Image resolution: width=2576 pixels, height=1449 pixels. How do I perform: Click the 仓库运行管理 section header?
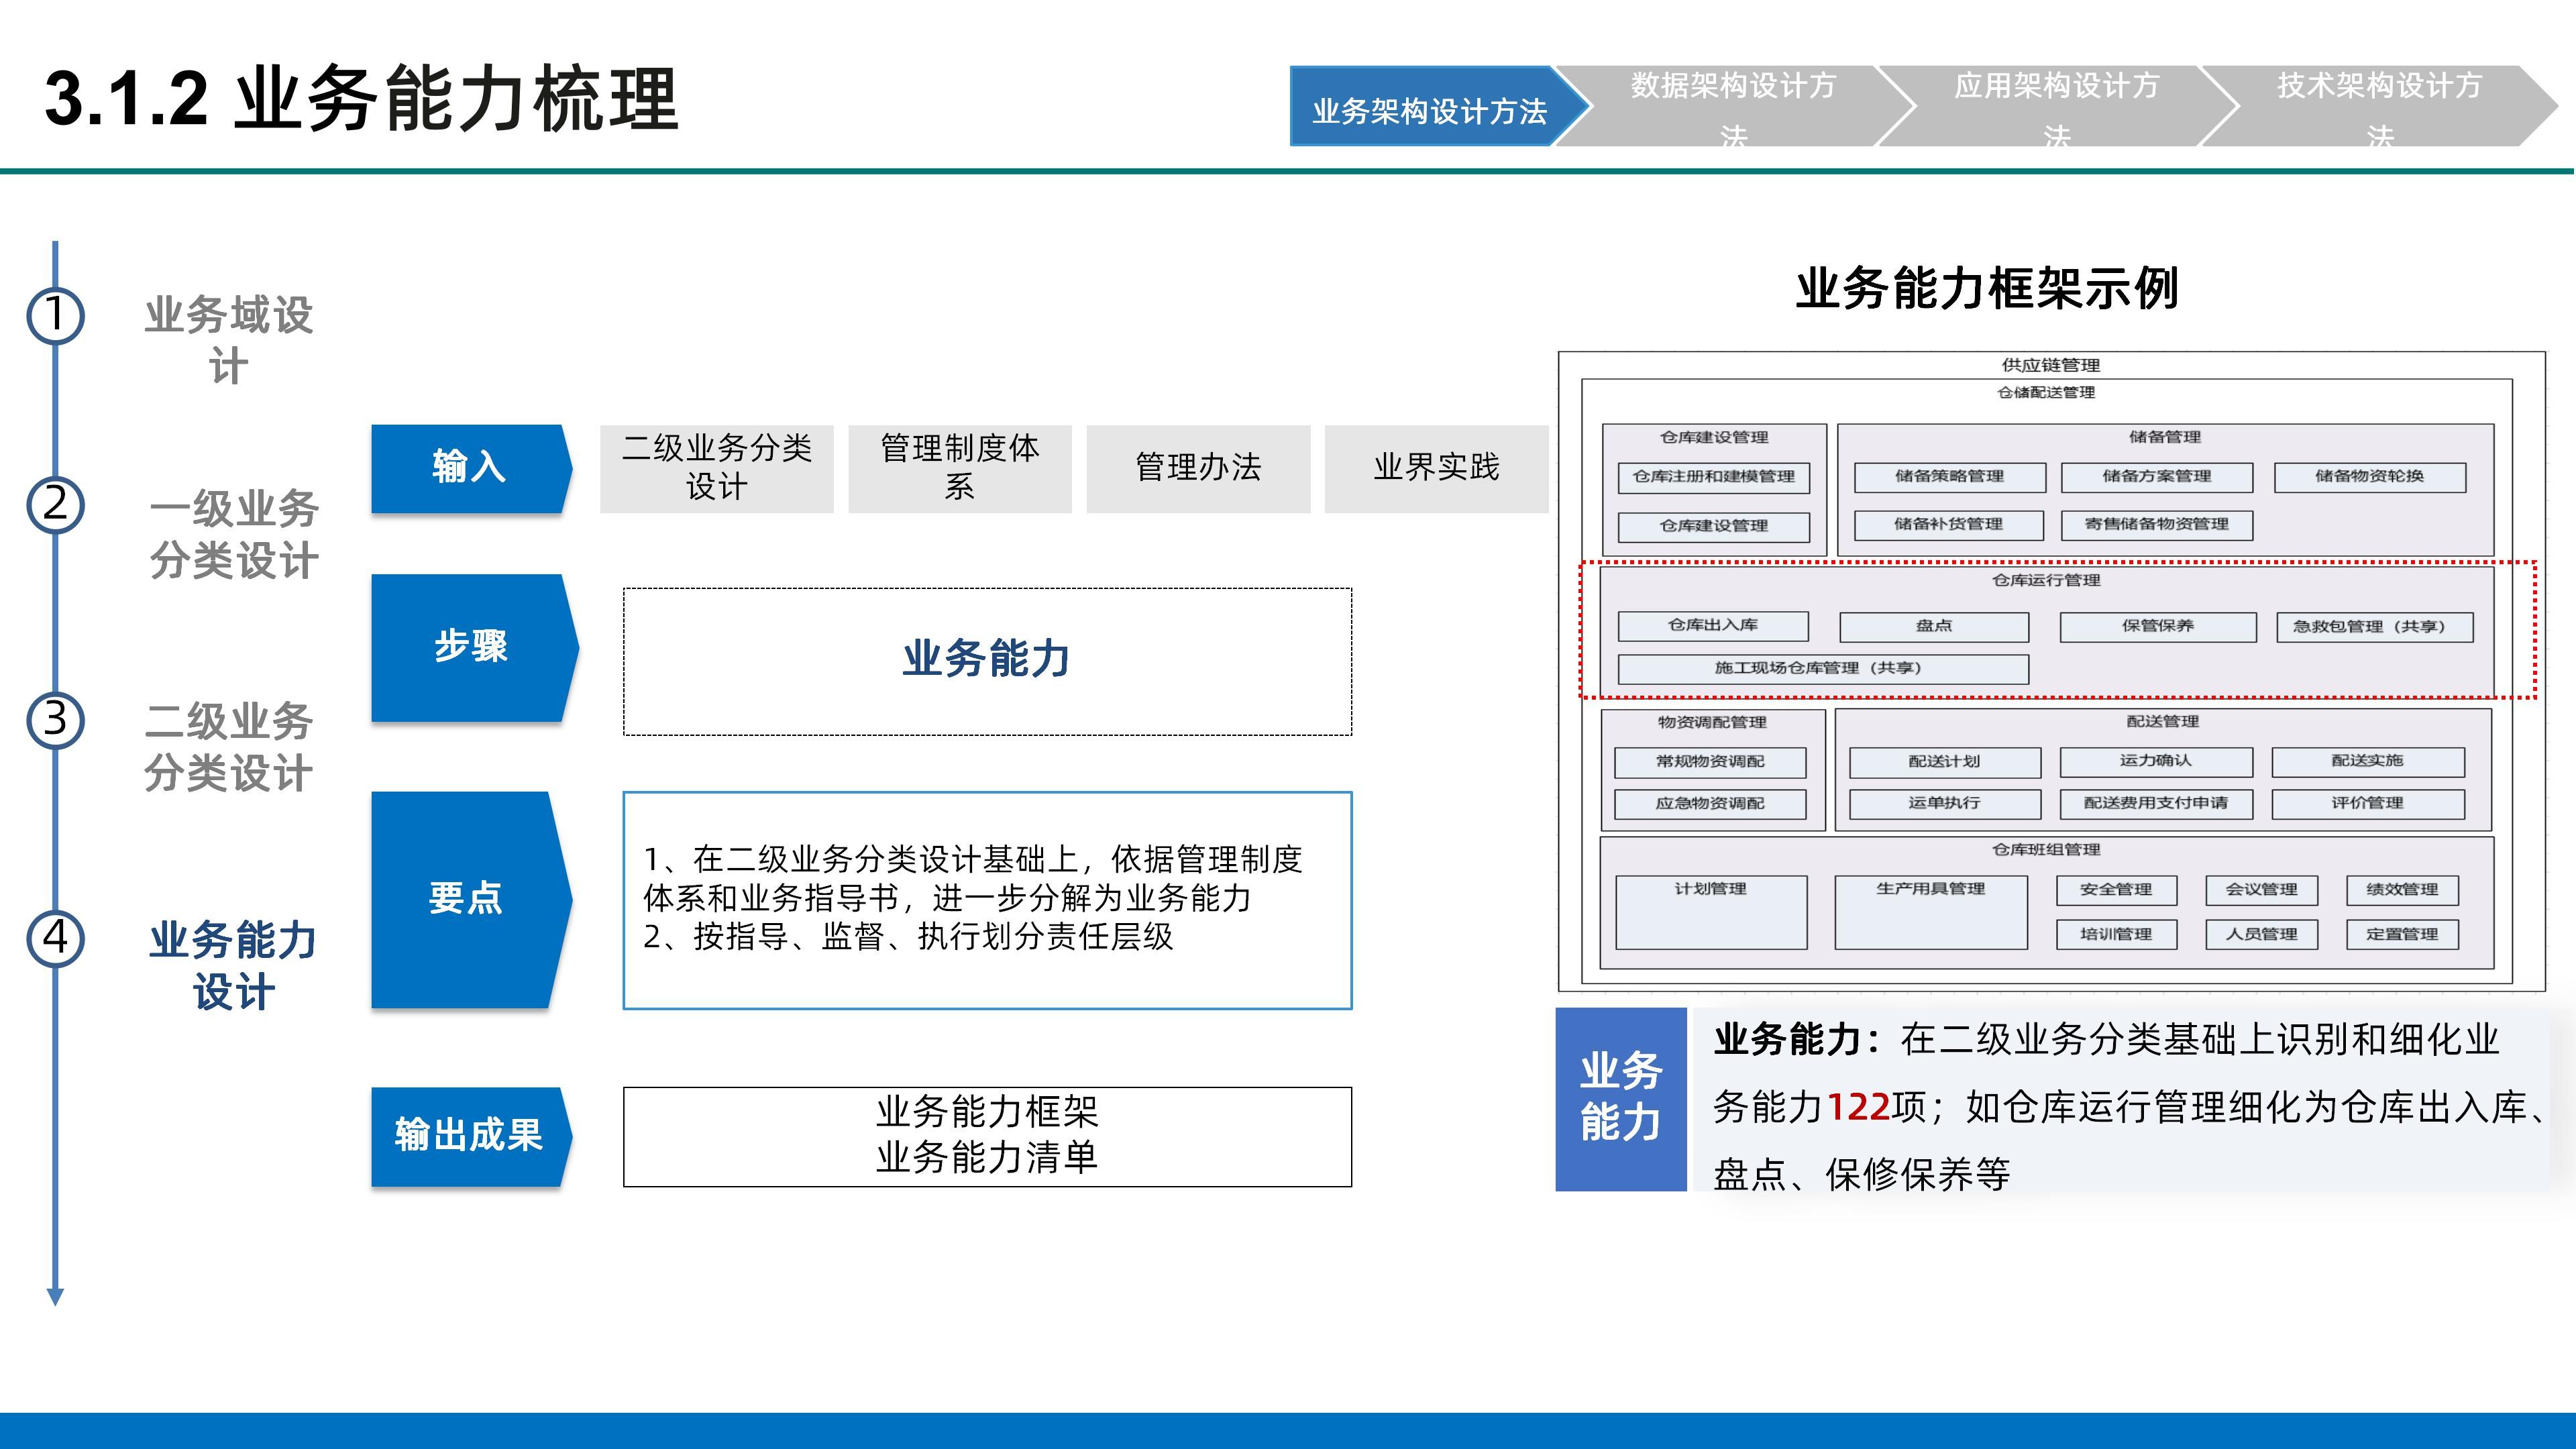[2046, 580]
